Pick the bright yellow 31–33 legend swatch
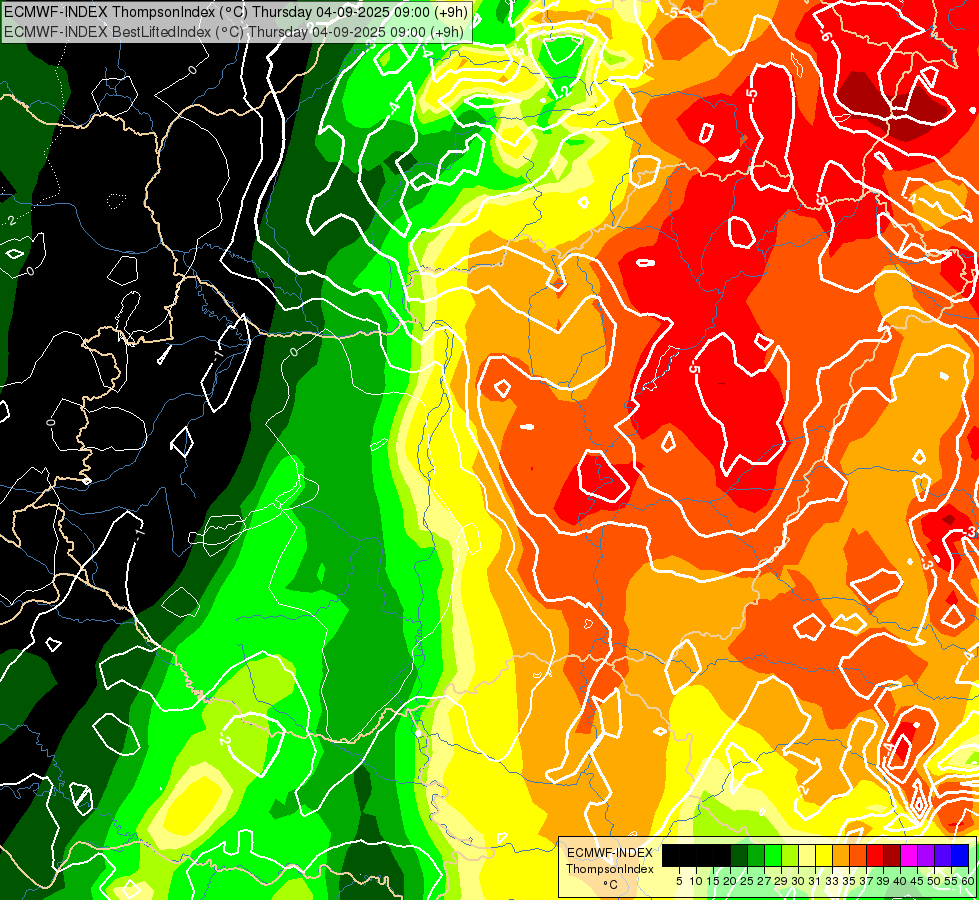979x900 pixels. click(x=824, y=855)
